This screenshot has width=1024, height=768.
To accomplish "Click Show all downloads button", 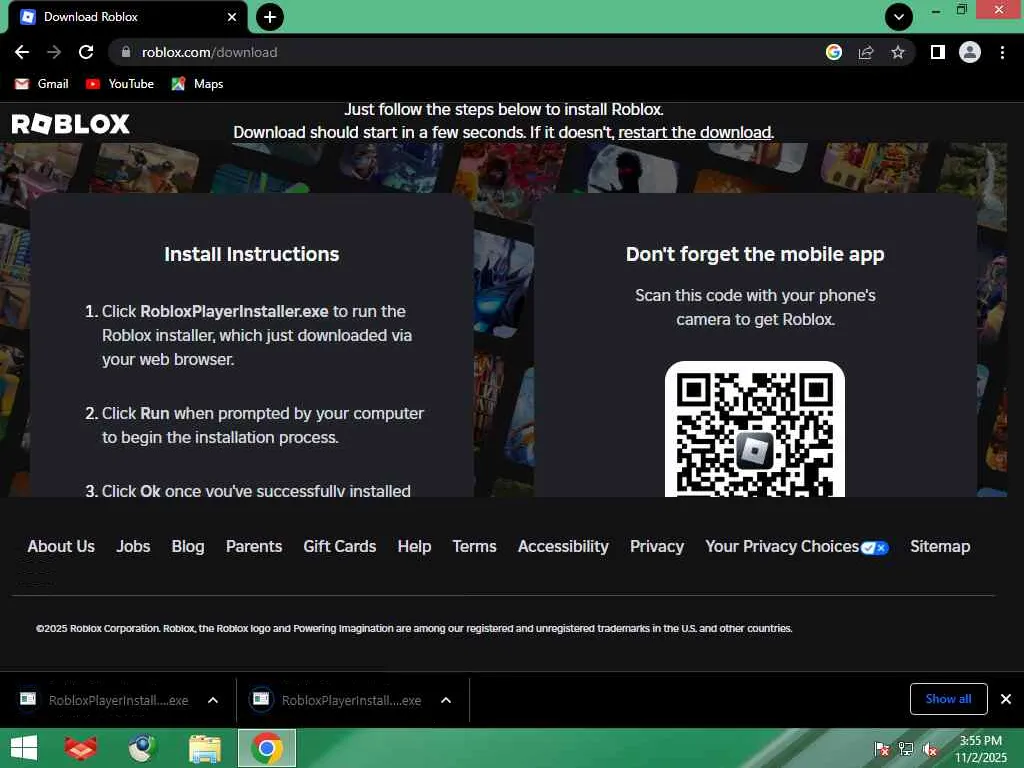I will point(948,699).
